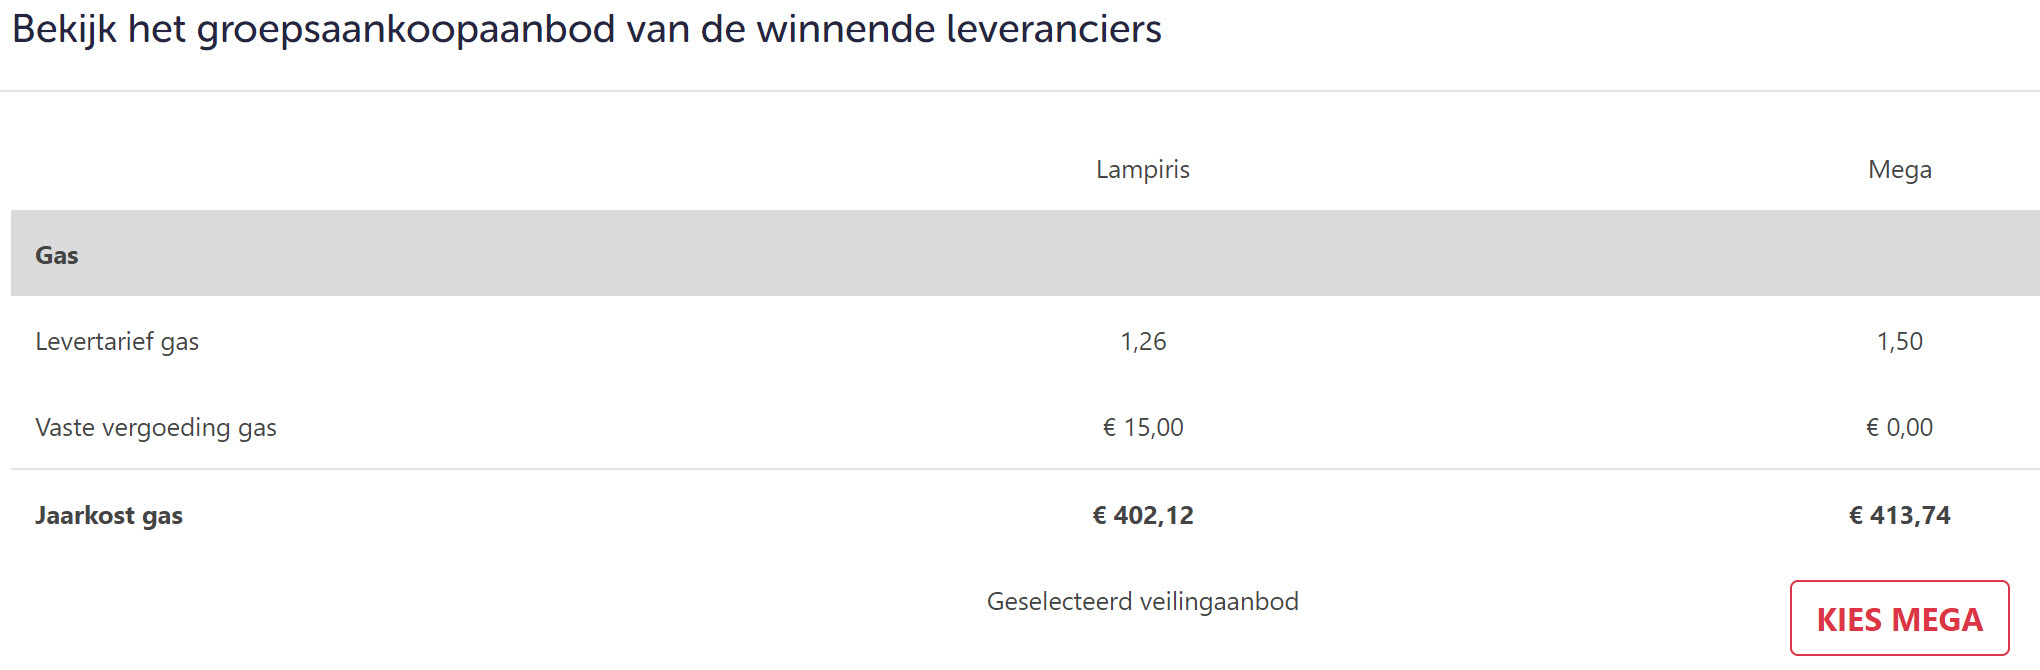The height and width of the screenshot is (670, 2040).
Task: Click Mega levertarief value 1,50
Action: click(1899, 341)
